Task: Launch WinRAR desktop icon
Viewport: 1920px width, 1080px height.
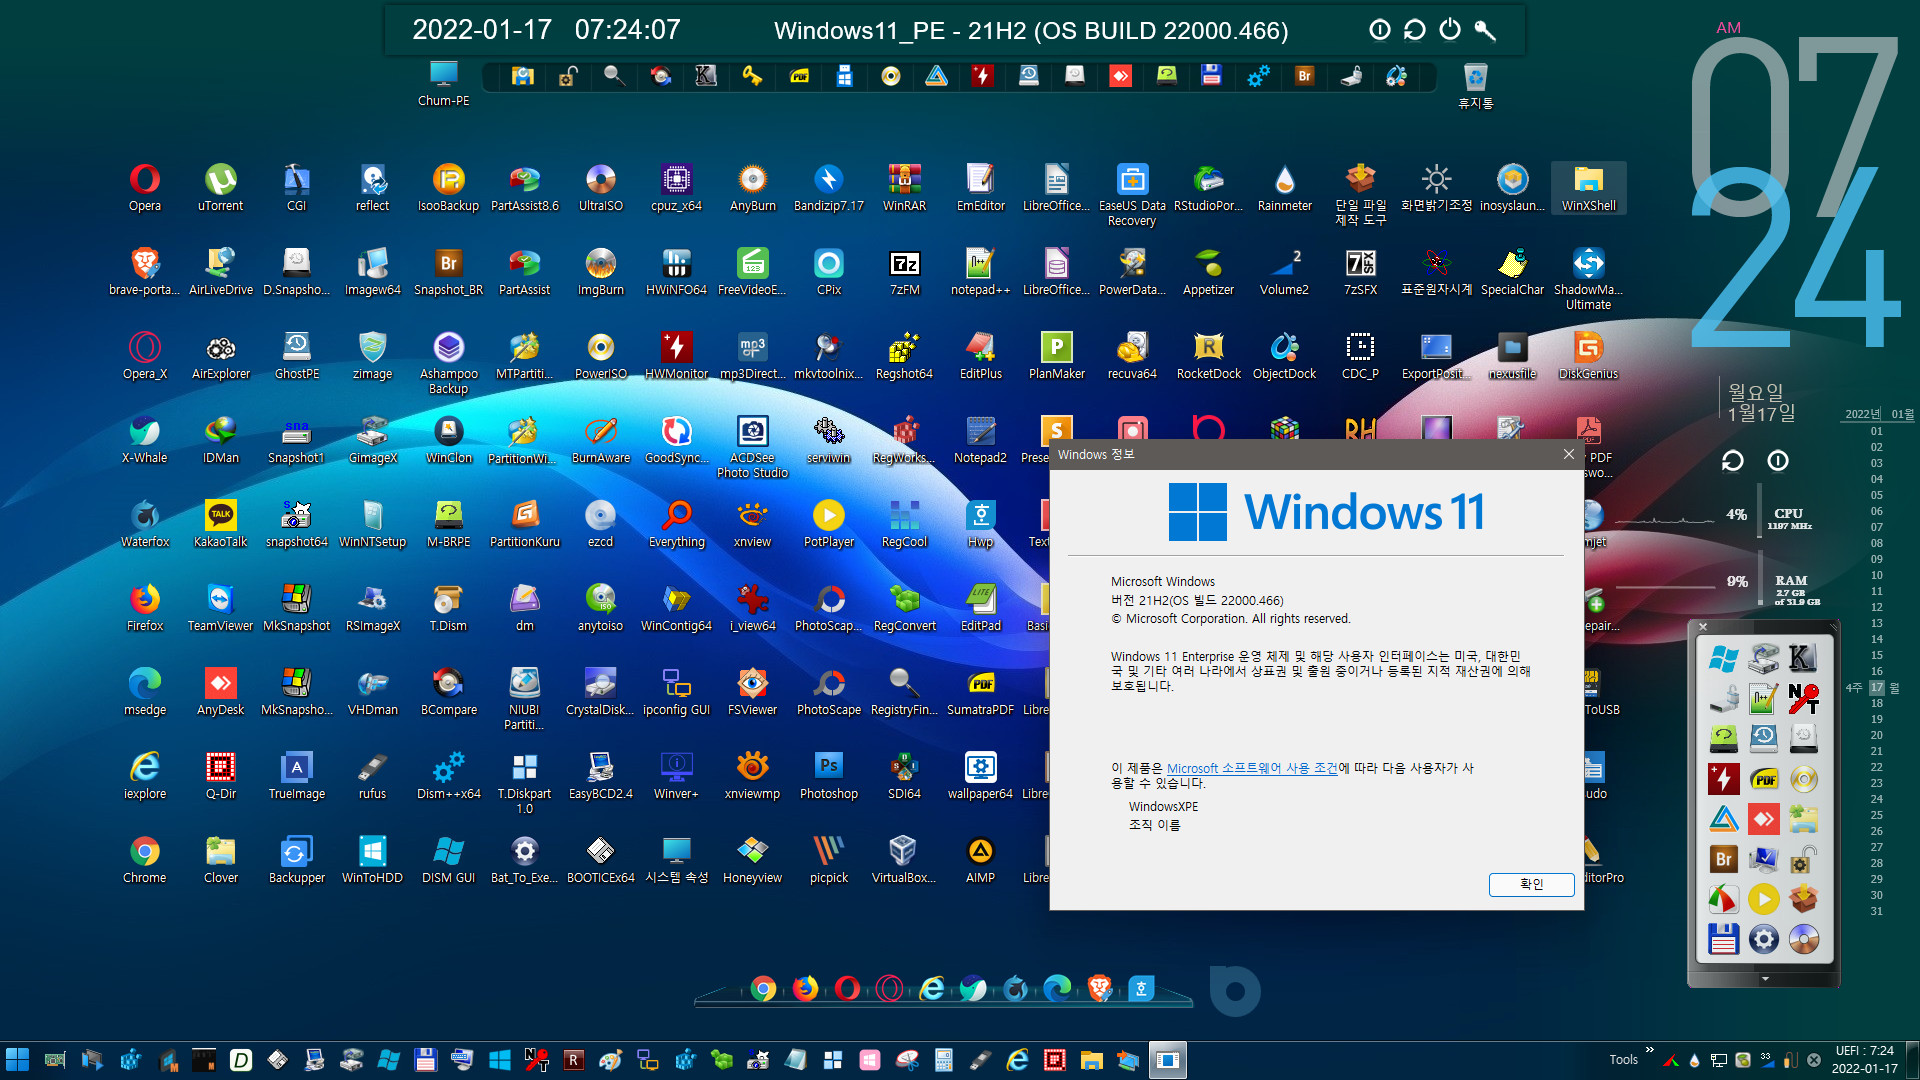Action: (905, 188)
